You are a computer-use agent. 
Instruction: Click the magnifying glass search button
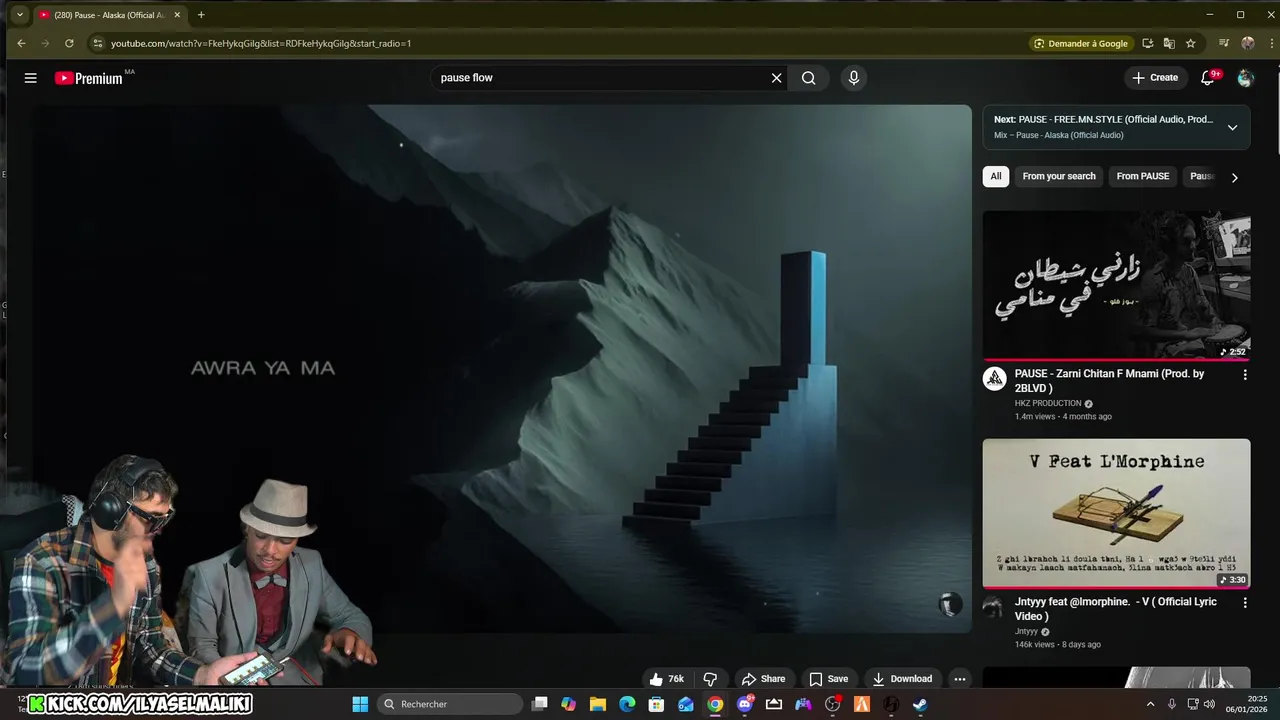tap(808, 78)
